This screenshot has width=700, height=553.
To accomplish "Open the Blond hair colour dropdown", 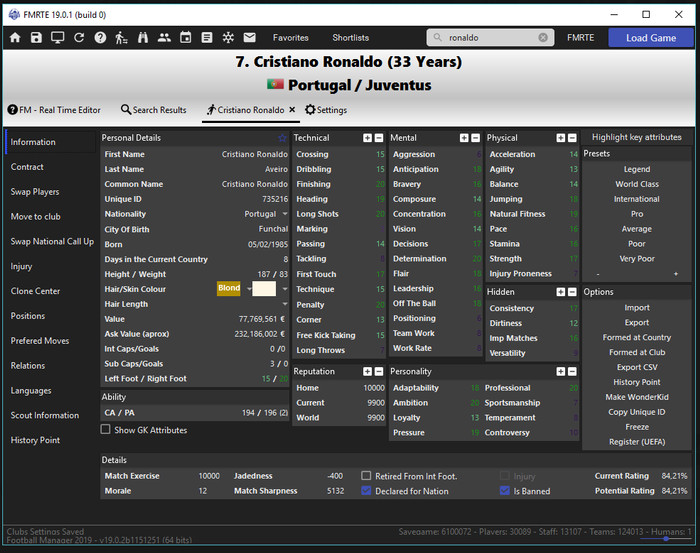I will pyautogui.click(x=249, y=289).
